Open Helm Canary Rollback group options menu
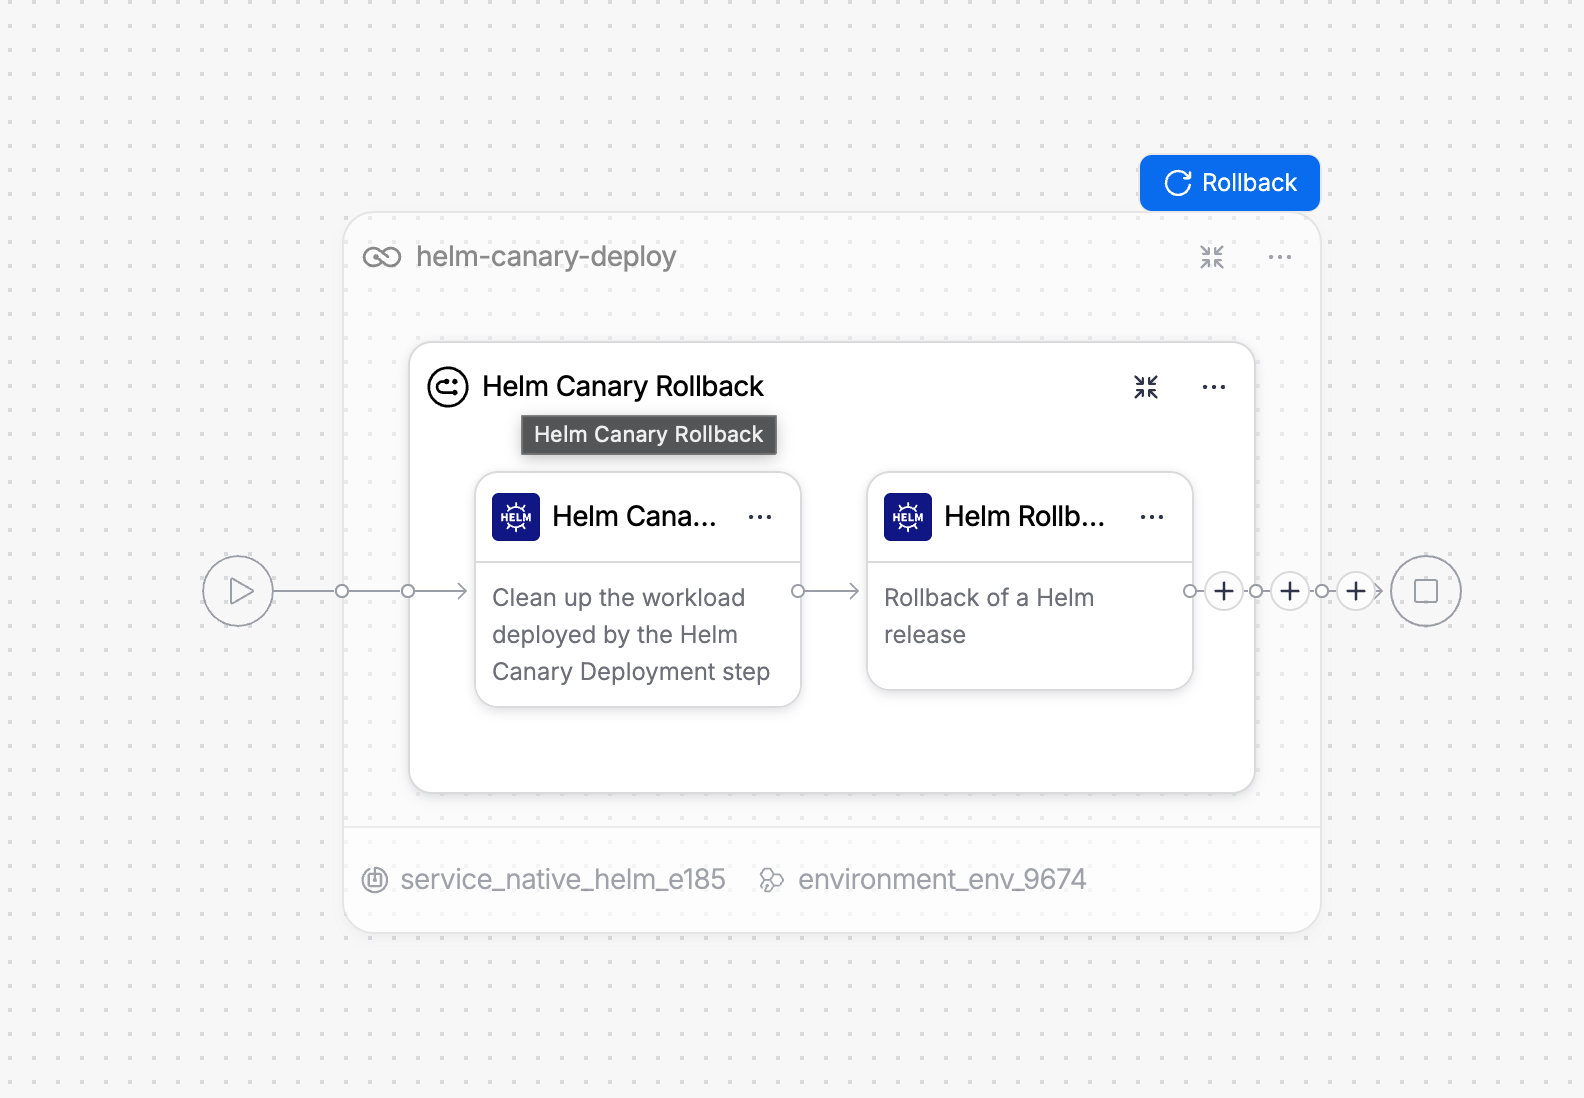 [1214, 387]
